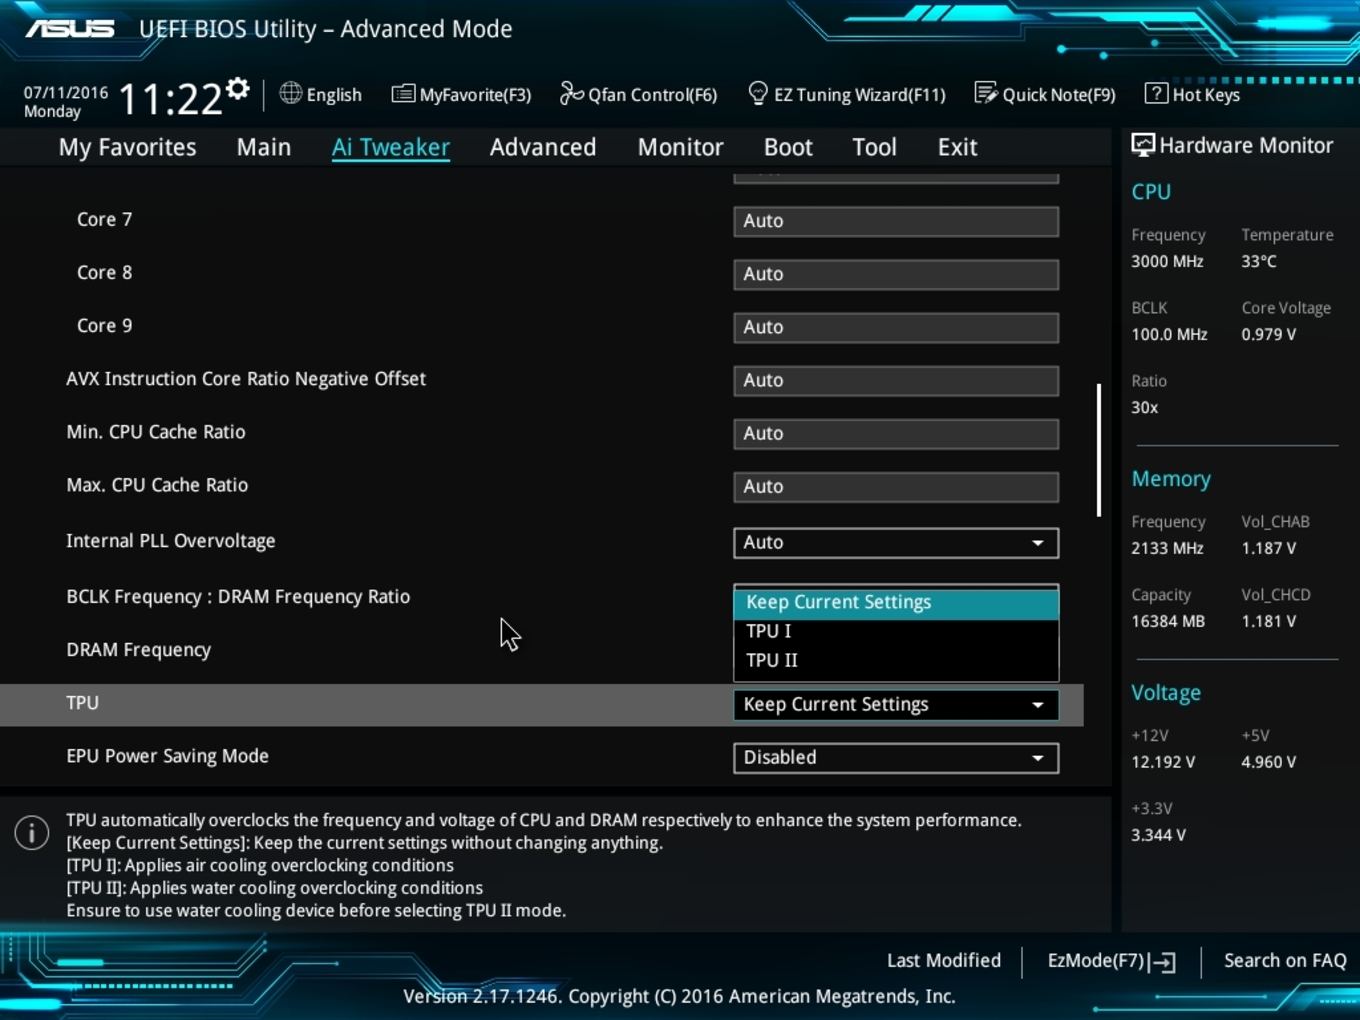The image size is (1360, 1020).
Task: Click the MyFavorite list icon
Action: [x=403, y=94]
